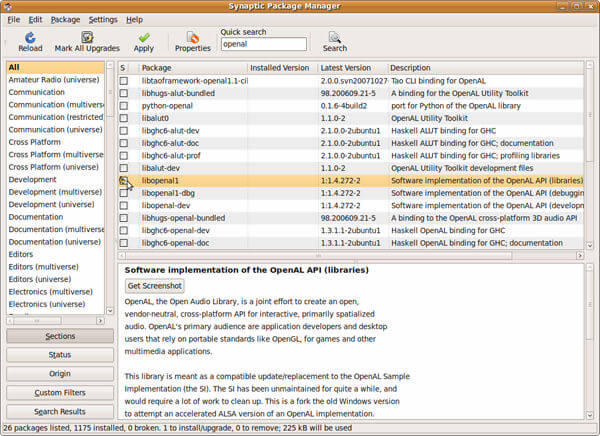Focus the Quick search input field
The image size is (600, 436).
tap(264, 44)
